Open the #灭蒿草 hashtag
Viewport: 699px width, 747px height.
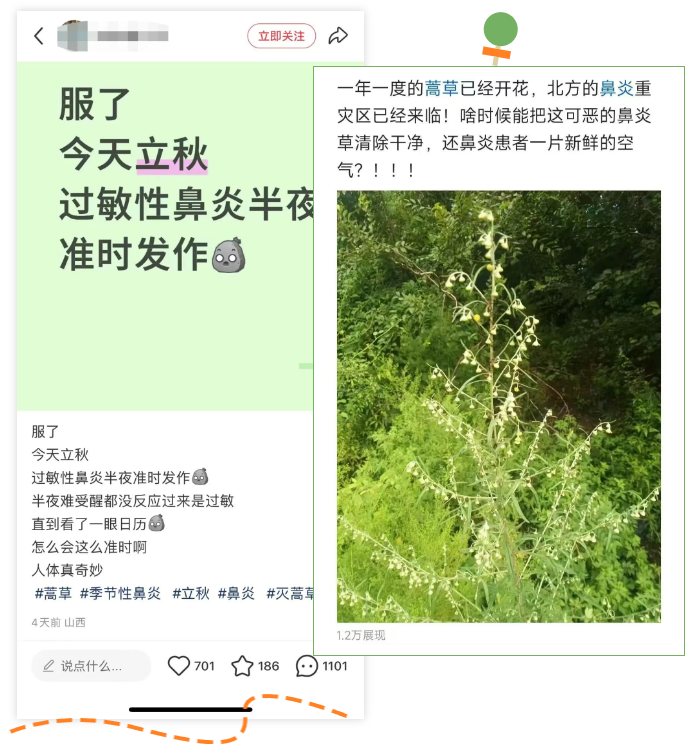click(290, 593)
